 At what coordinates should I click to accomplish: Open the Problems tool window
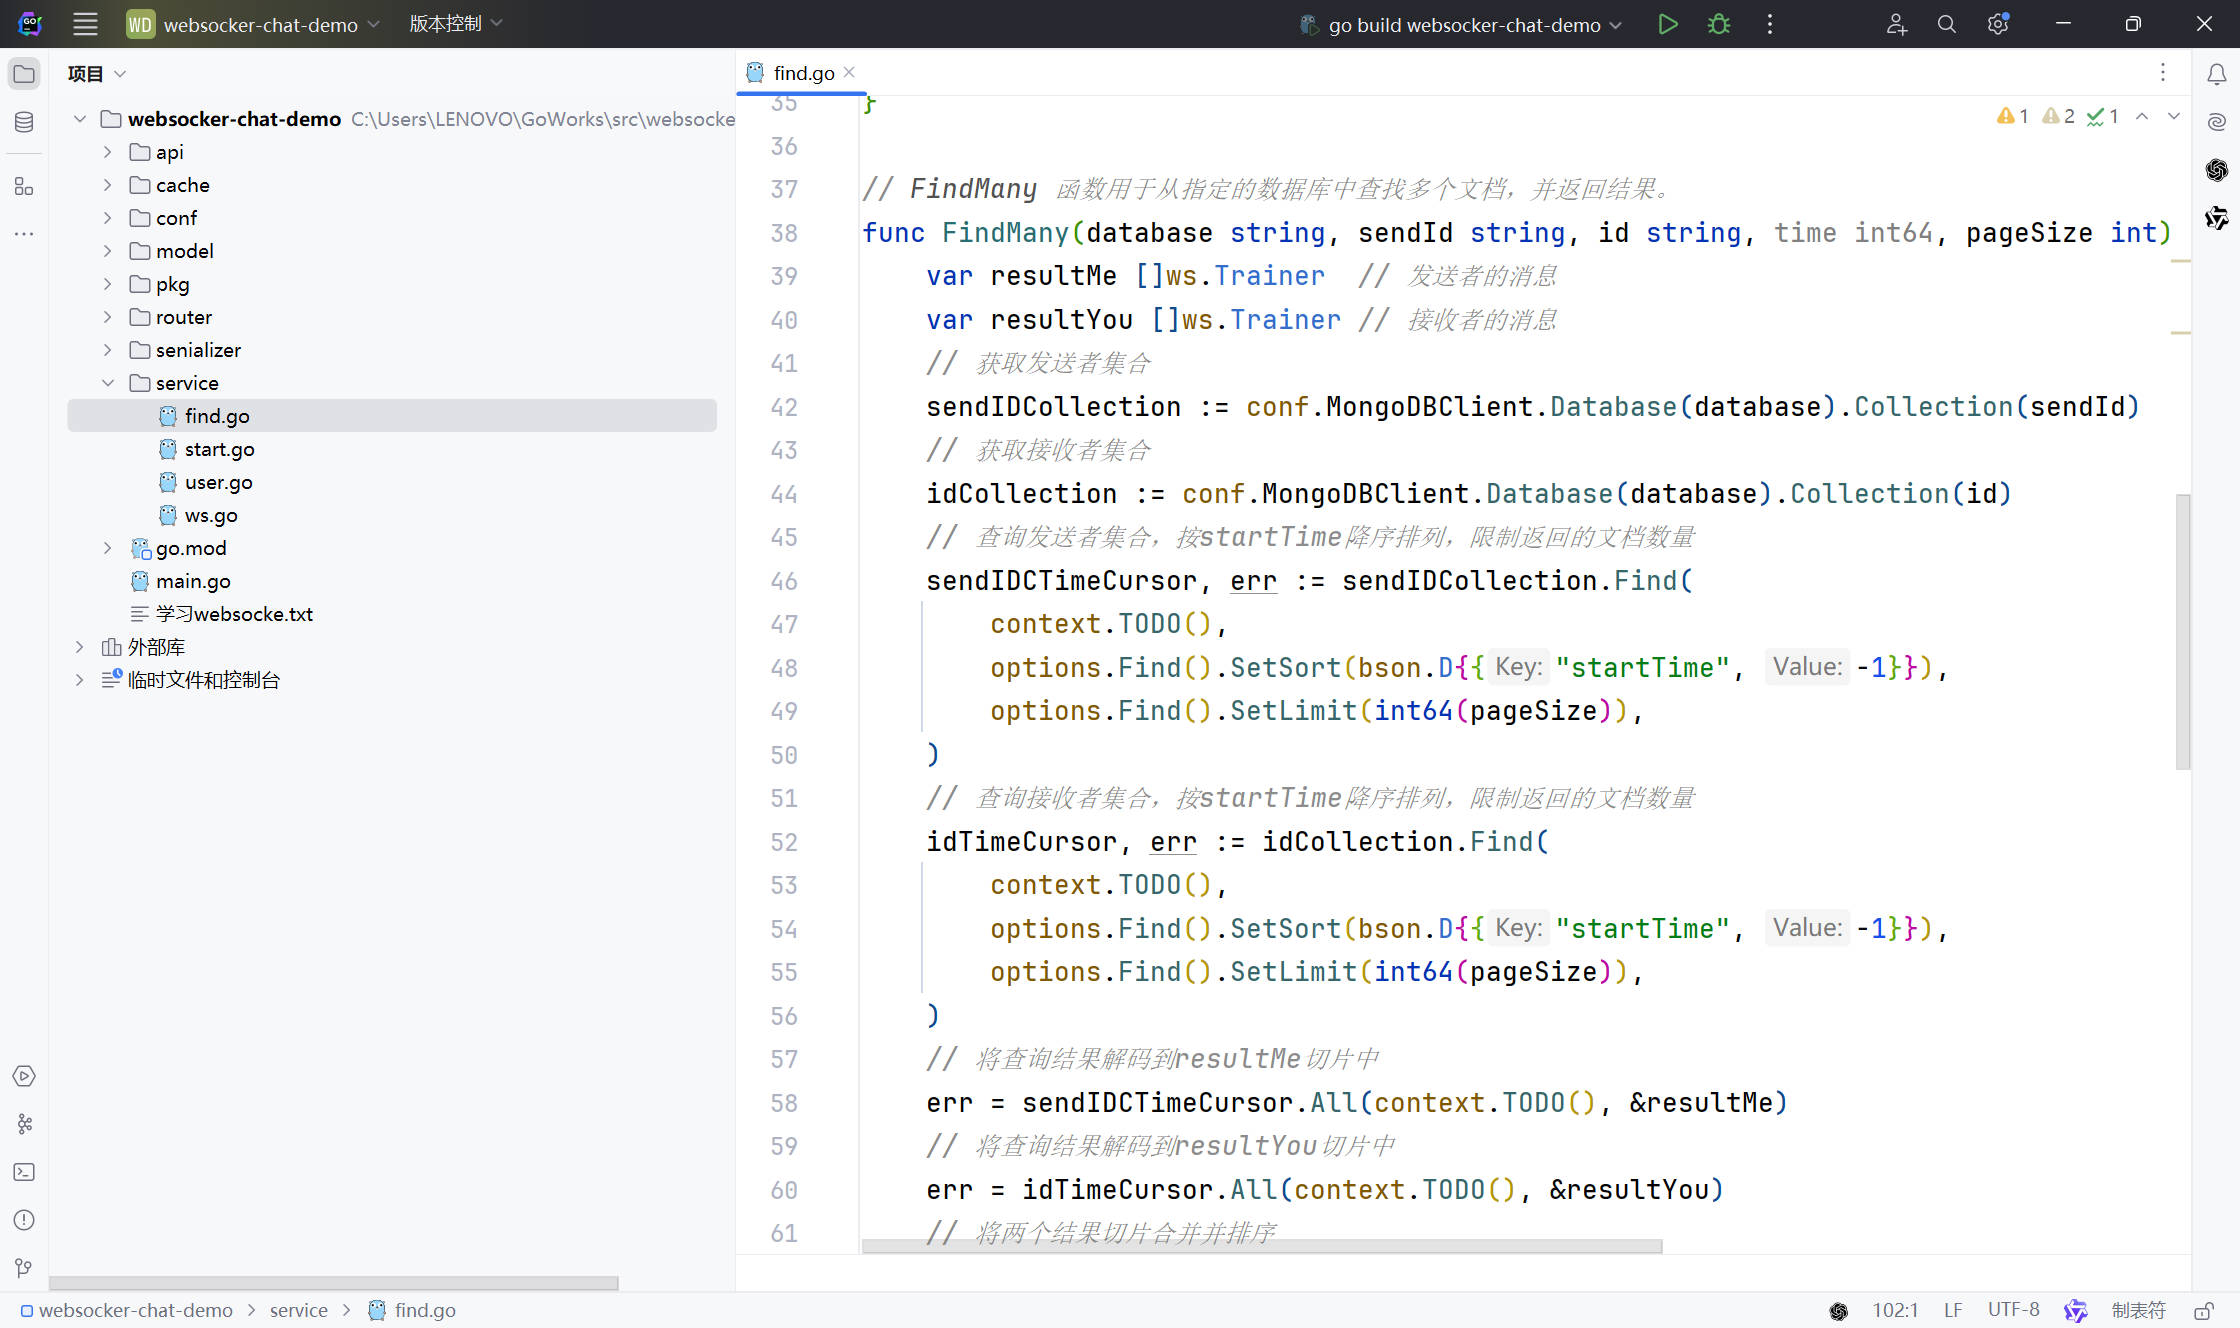(24, 1220)
